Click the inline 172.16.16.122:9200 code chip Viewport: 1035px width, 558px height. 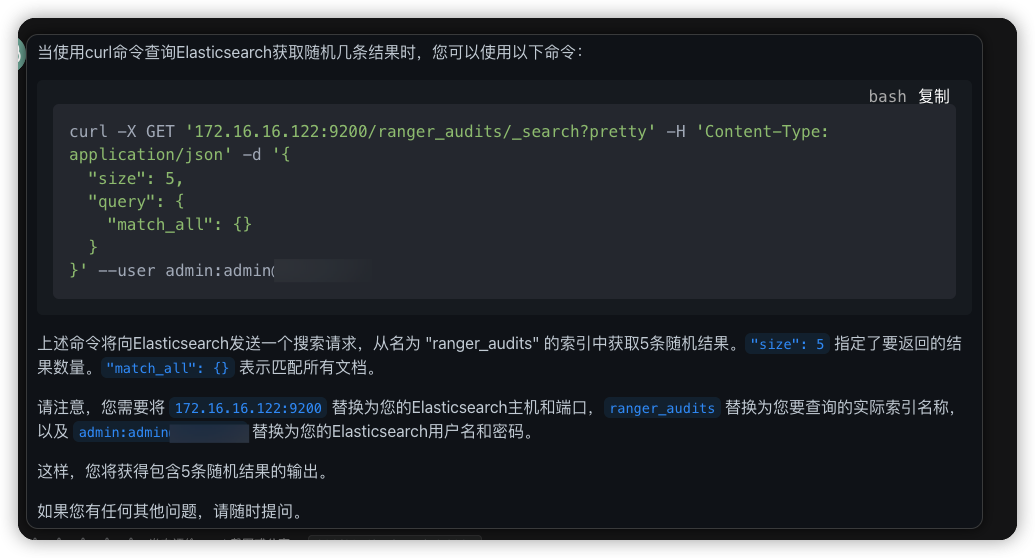(248, 408)
